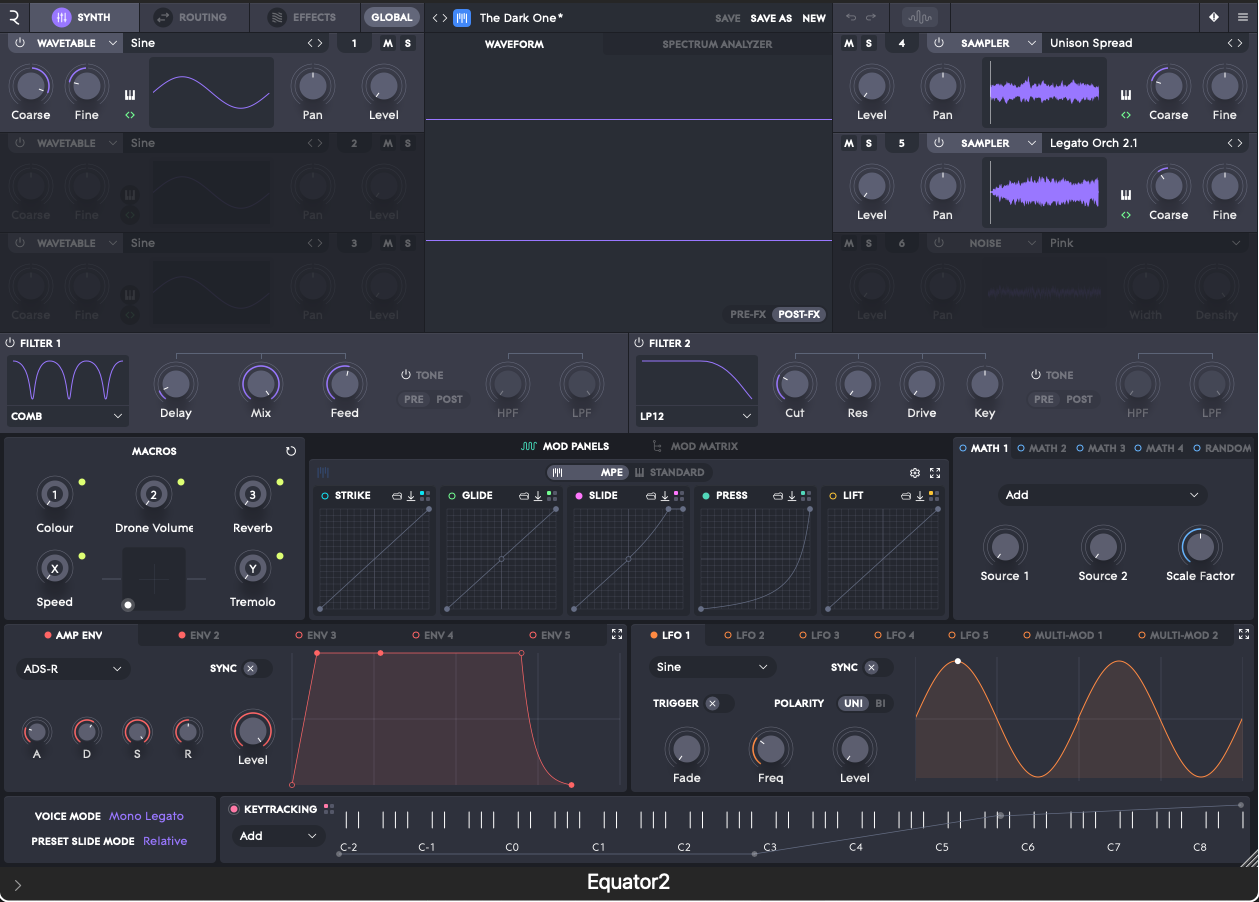The height and width of the screenshot is (902, 1259).
Task: Enable the LFO 1 Sync toggle
Action: pos(871,667)
